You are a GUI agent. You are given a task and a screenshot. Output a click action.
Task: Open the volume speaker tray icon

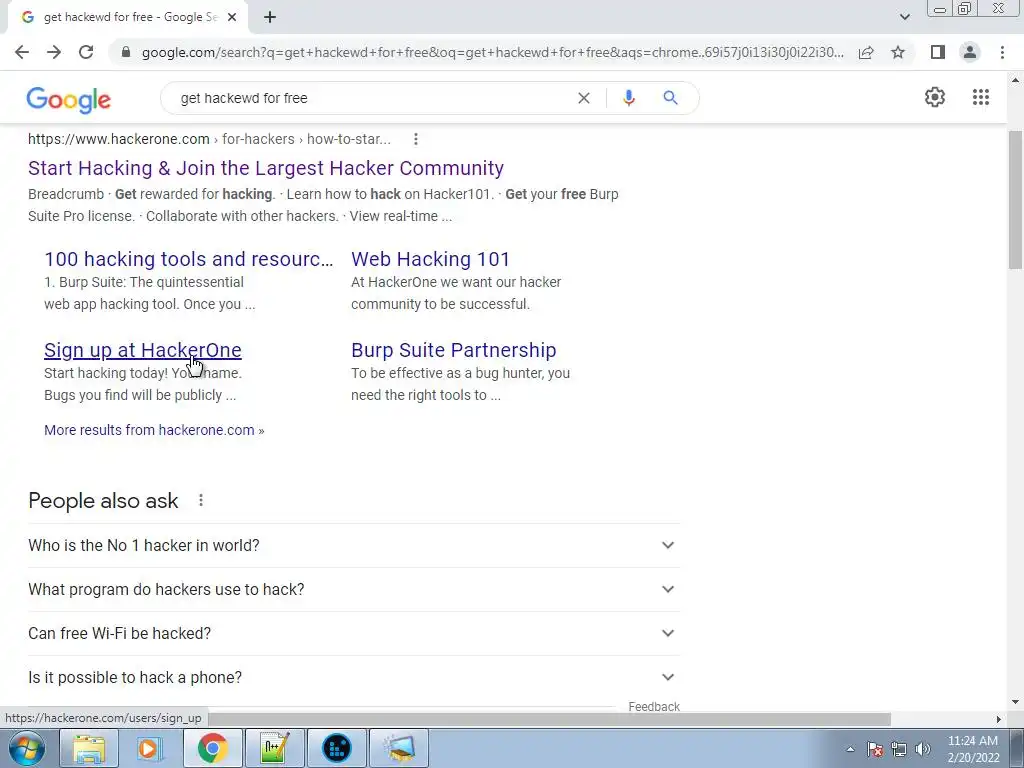click(x=923, y=749)
